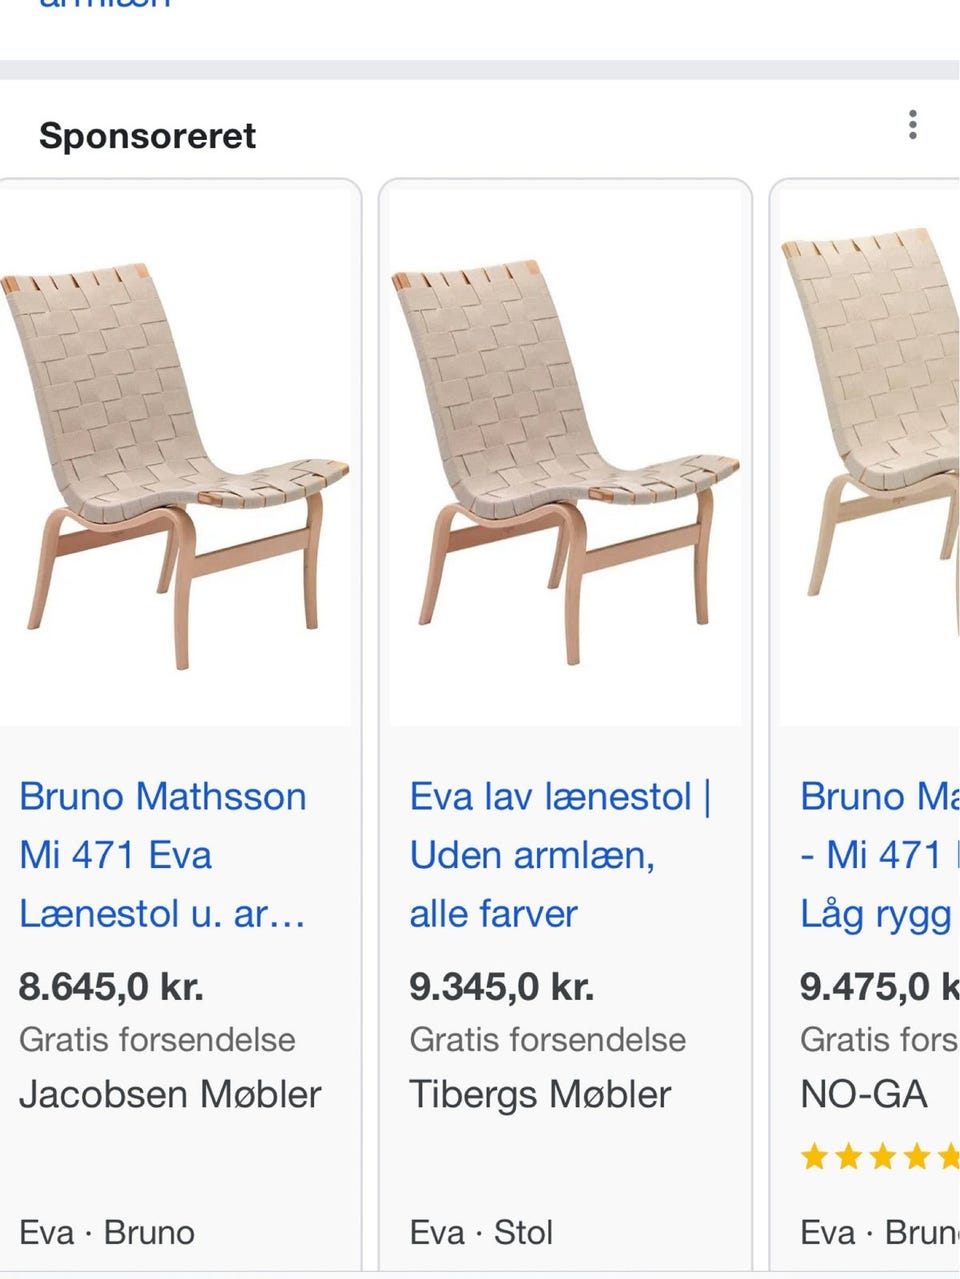Click the yellow star rating under NO-GA
The width and height of the screenshot is (960, 1279).
(x=878, y=1157)
